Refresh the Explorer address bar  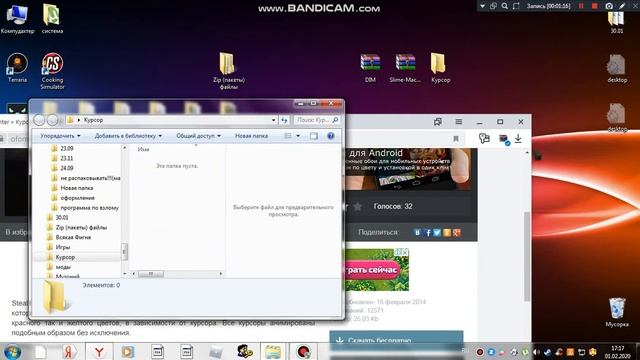pos(284,120)
